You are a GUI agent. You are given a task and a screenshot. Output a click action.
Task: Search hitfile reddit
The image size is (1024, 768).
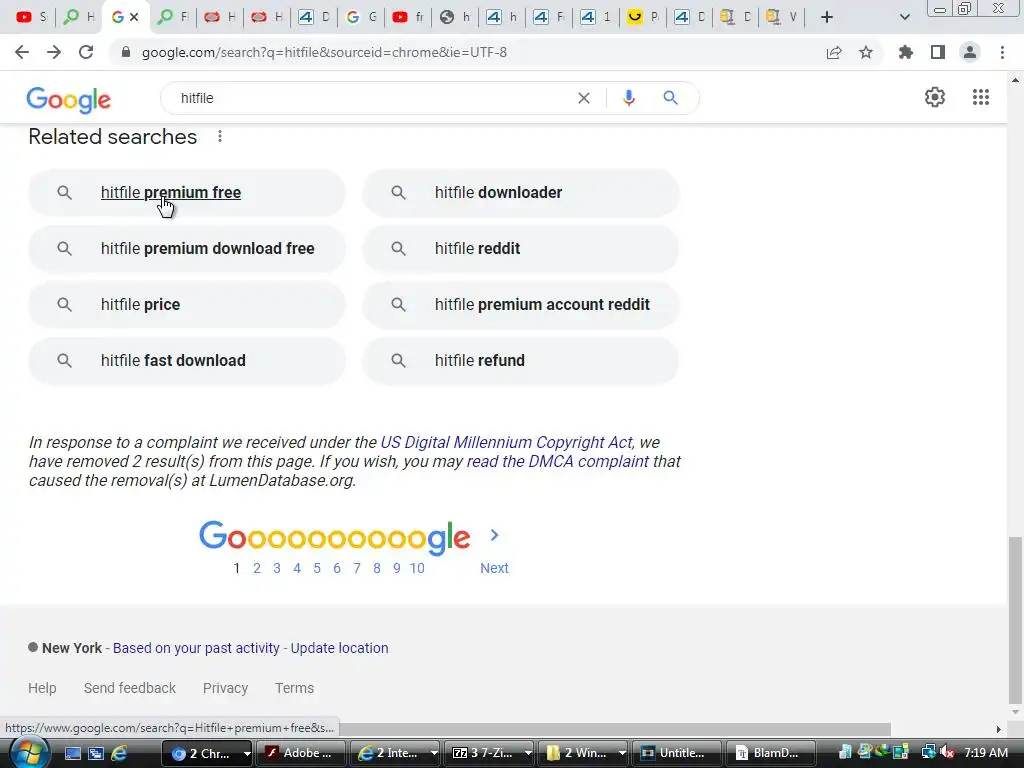[x=520, y=249]
